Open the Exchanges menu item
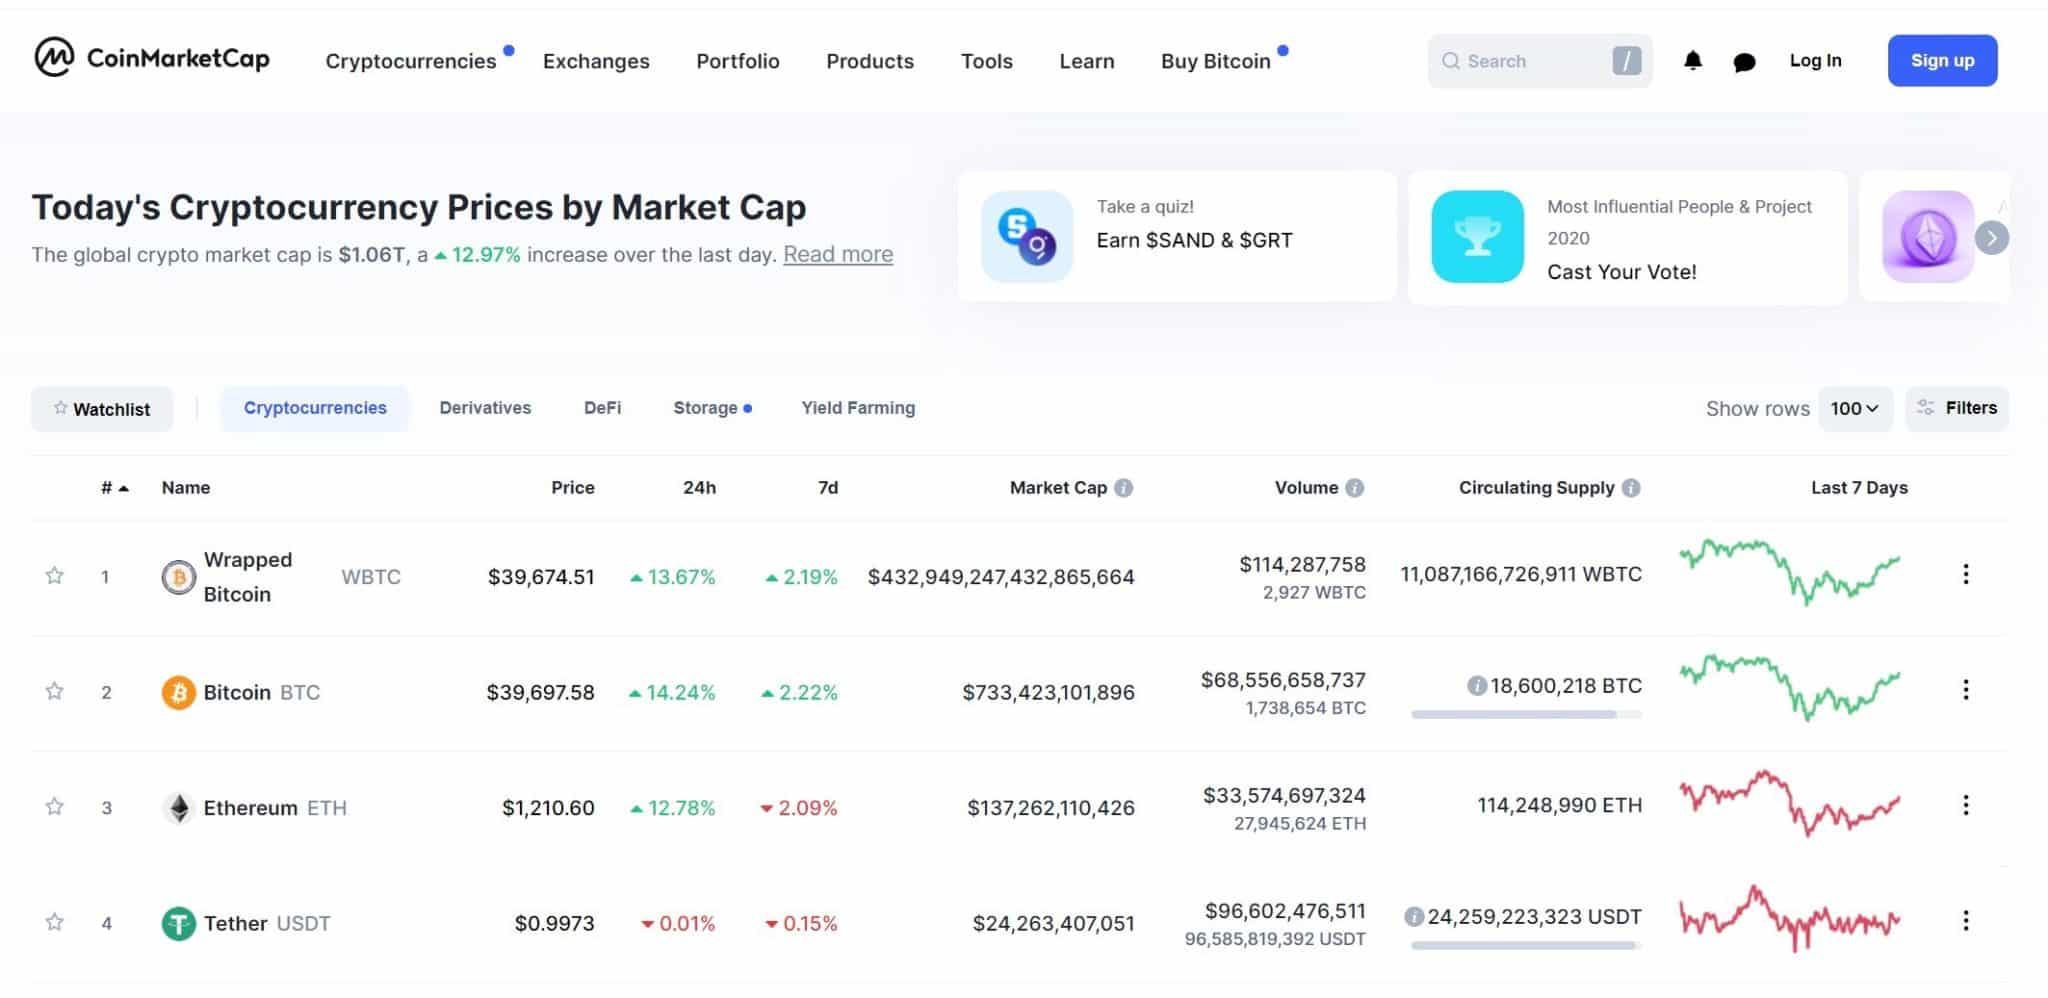Image resolution: width=2048 pixels, height=998 pixels. click(x=596, y=61)
